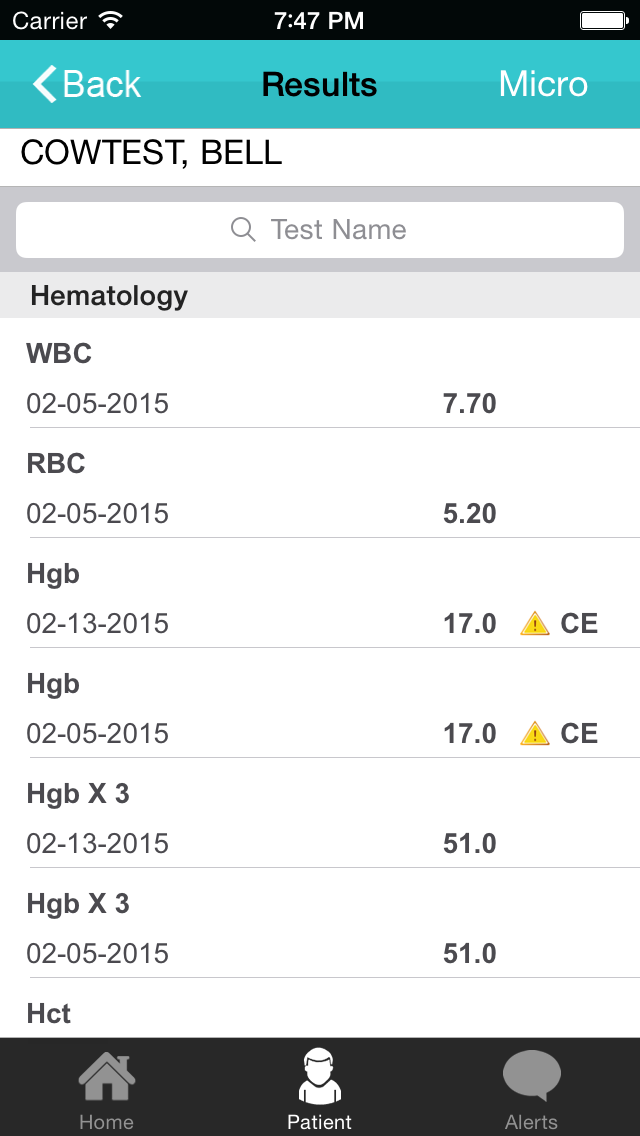
Task: Tap warning triangle on Hgb 02-05-2015
Action: pos(535,733)
